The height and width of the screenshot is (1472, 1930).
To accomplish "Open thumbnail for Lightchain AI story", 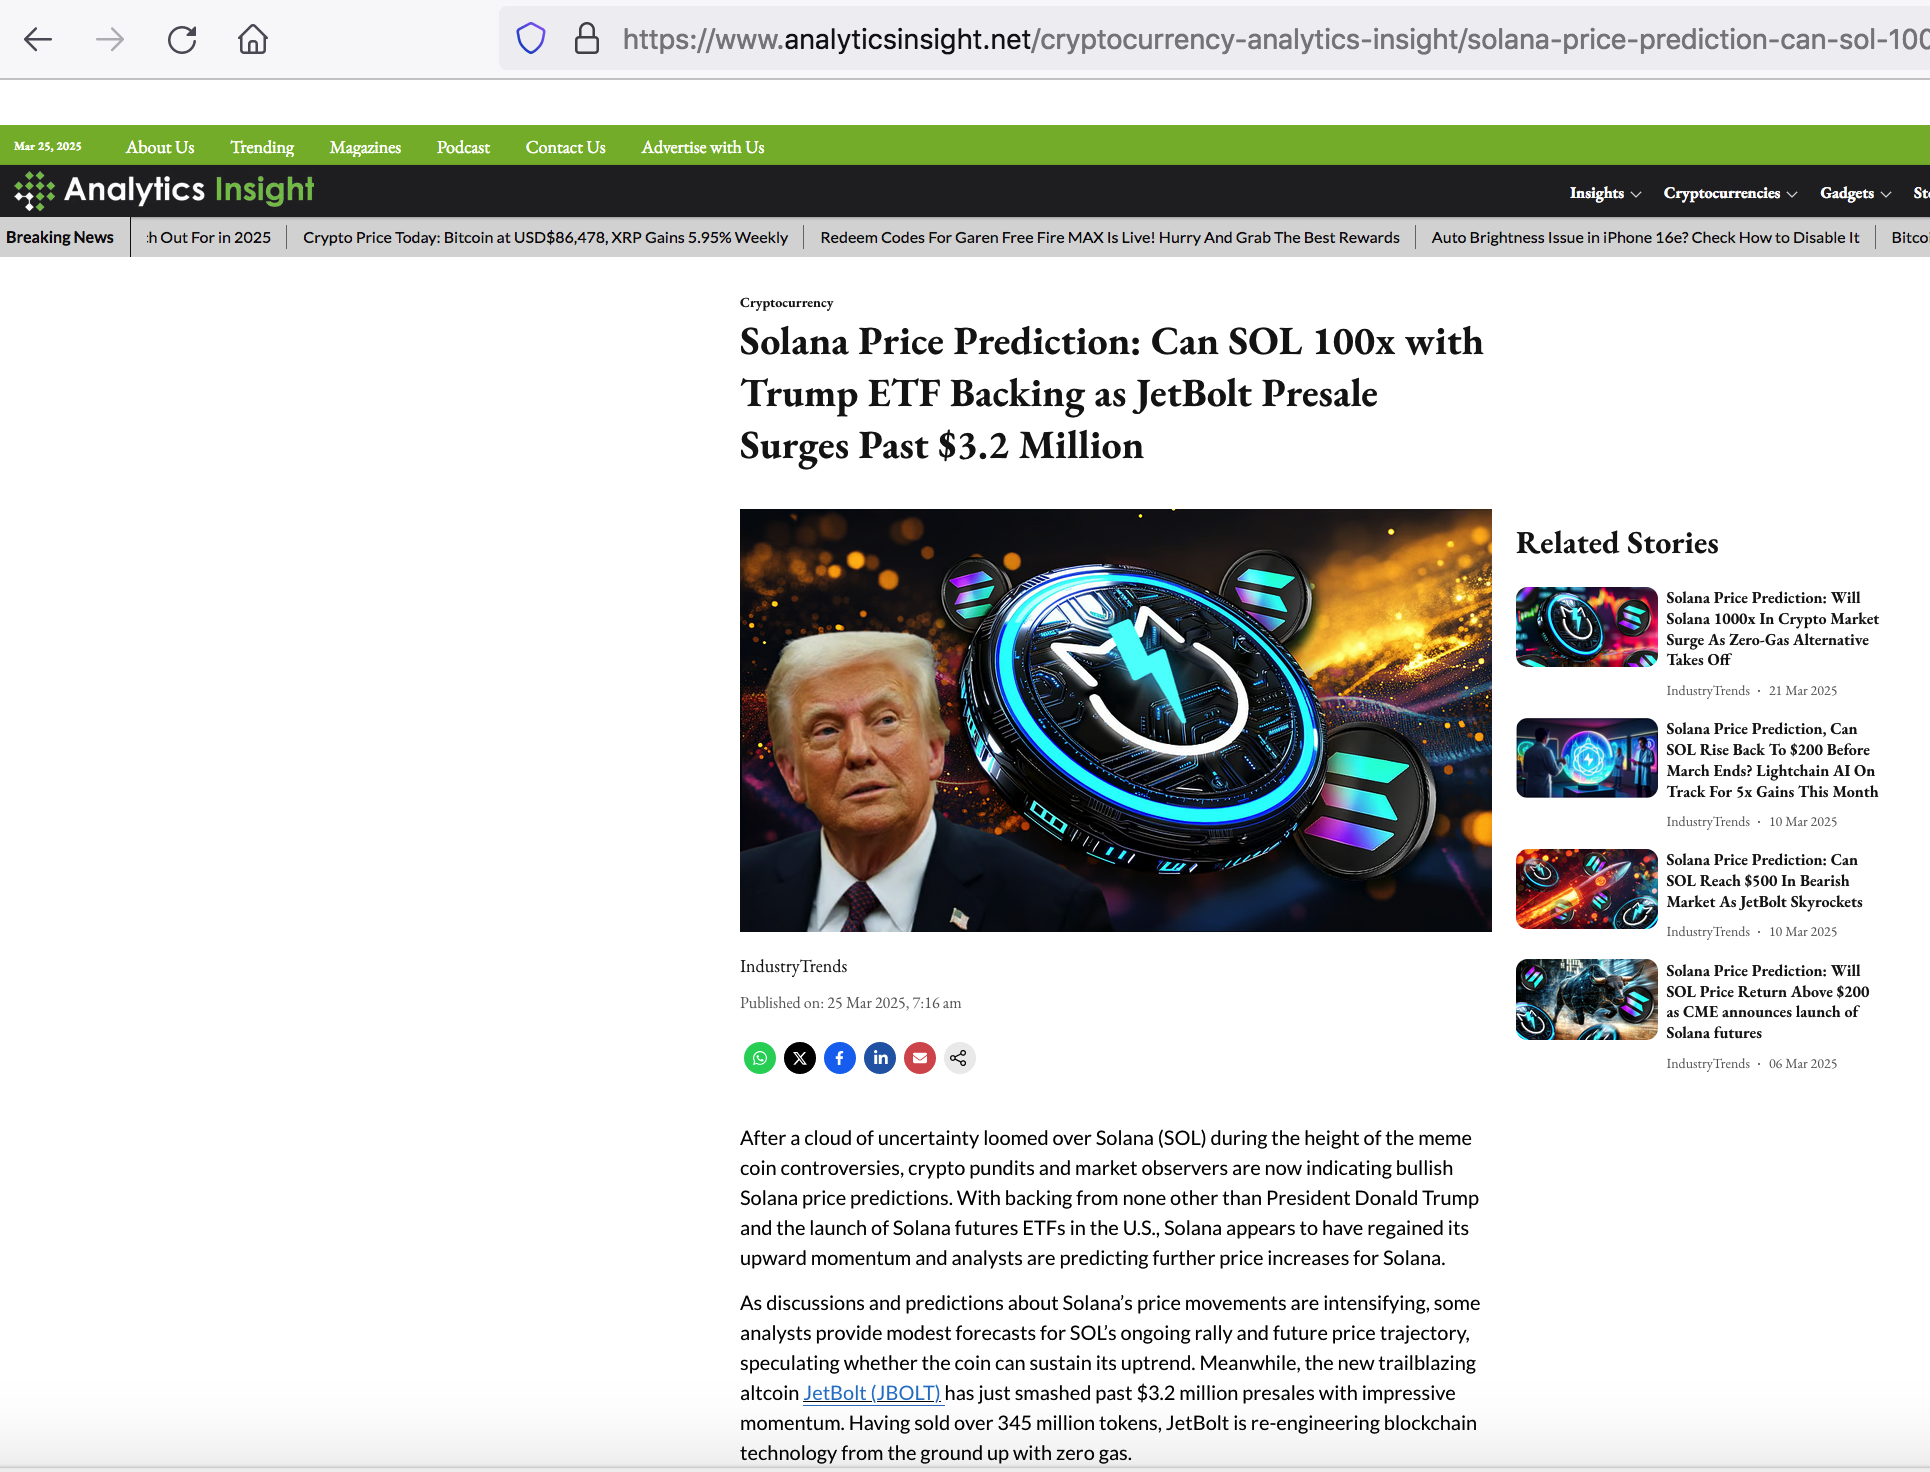I will [1586, 758].
